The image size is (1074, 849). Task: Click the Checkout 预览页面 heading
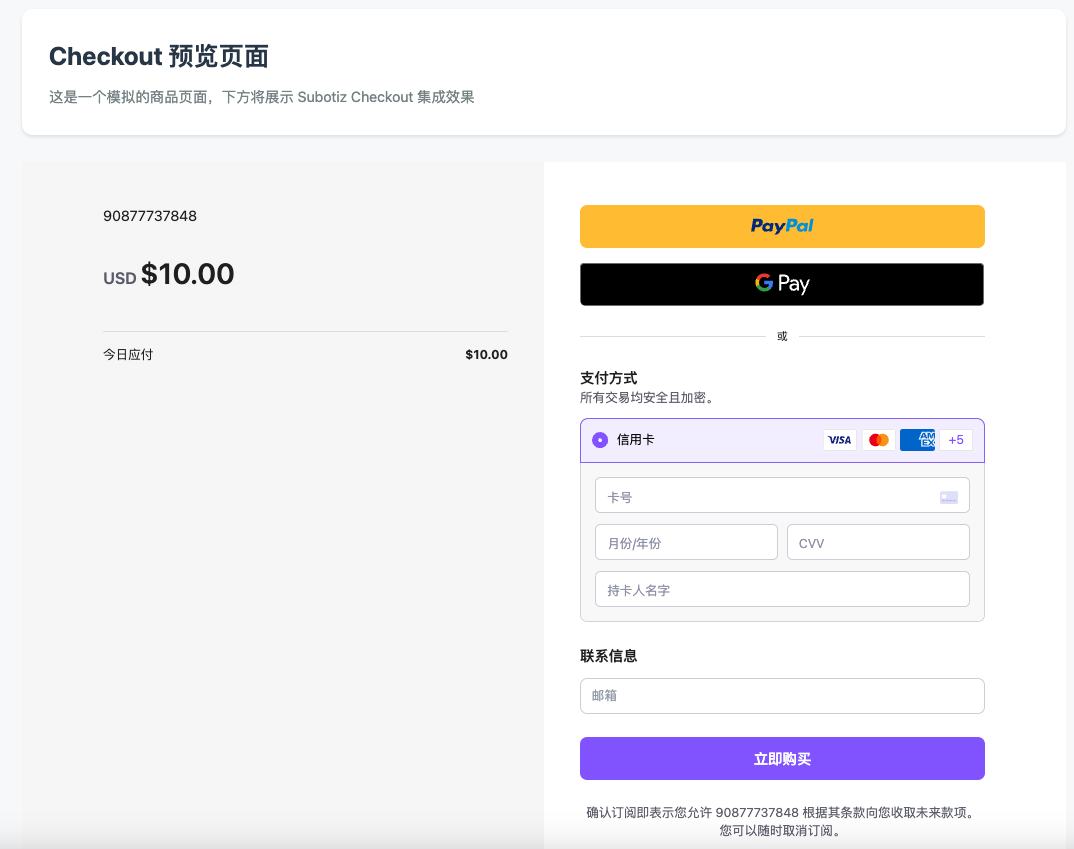[159, 57]
